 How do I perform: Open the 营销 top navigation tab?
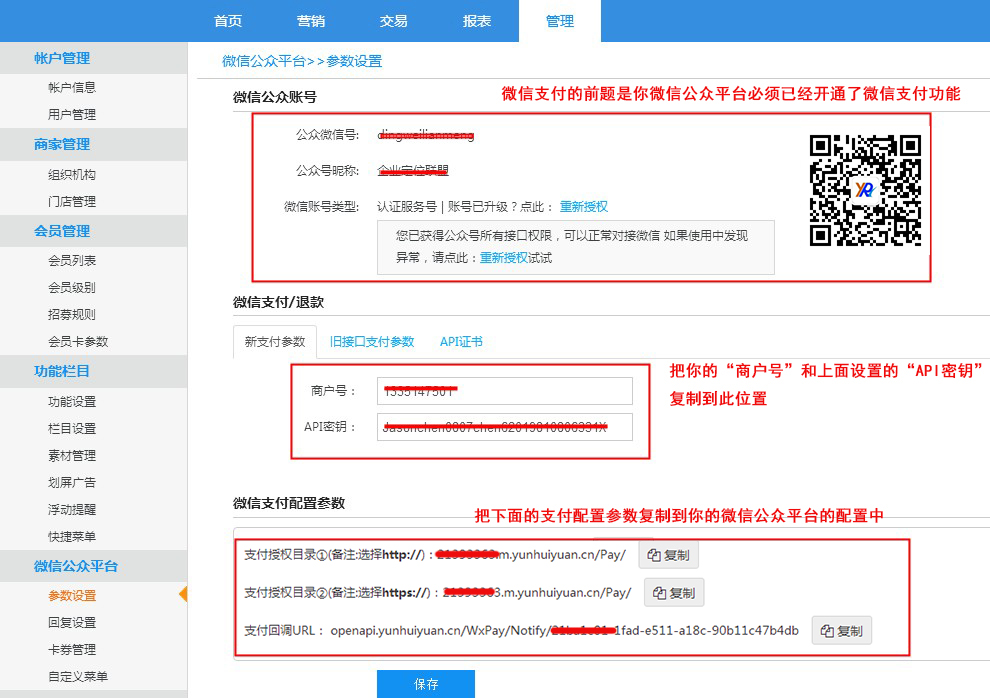(x=311, y=21)
